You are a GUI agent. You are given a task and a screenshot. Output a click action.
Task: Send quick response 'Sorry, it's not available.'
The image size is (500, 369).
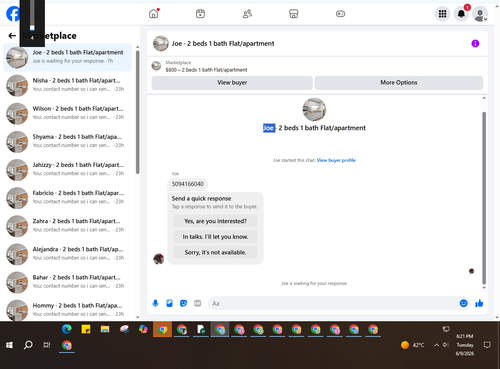215,252
